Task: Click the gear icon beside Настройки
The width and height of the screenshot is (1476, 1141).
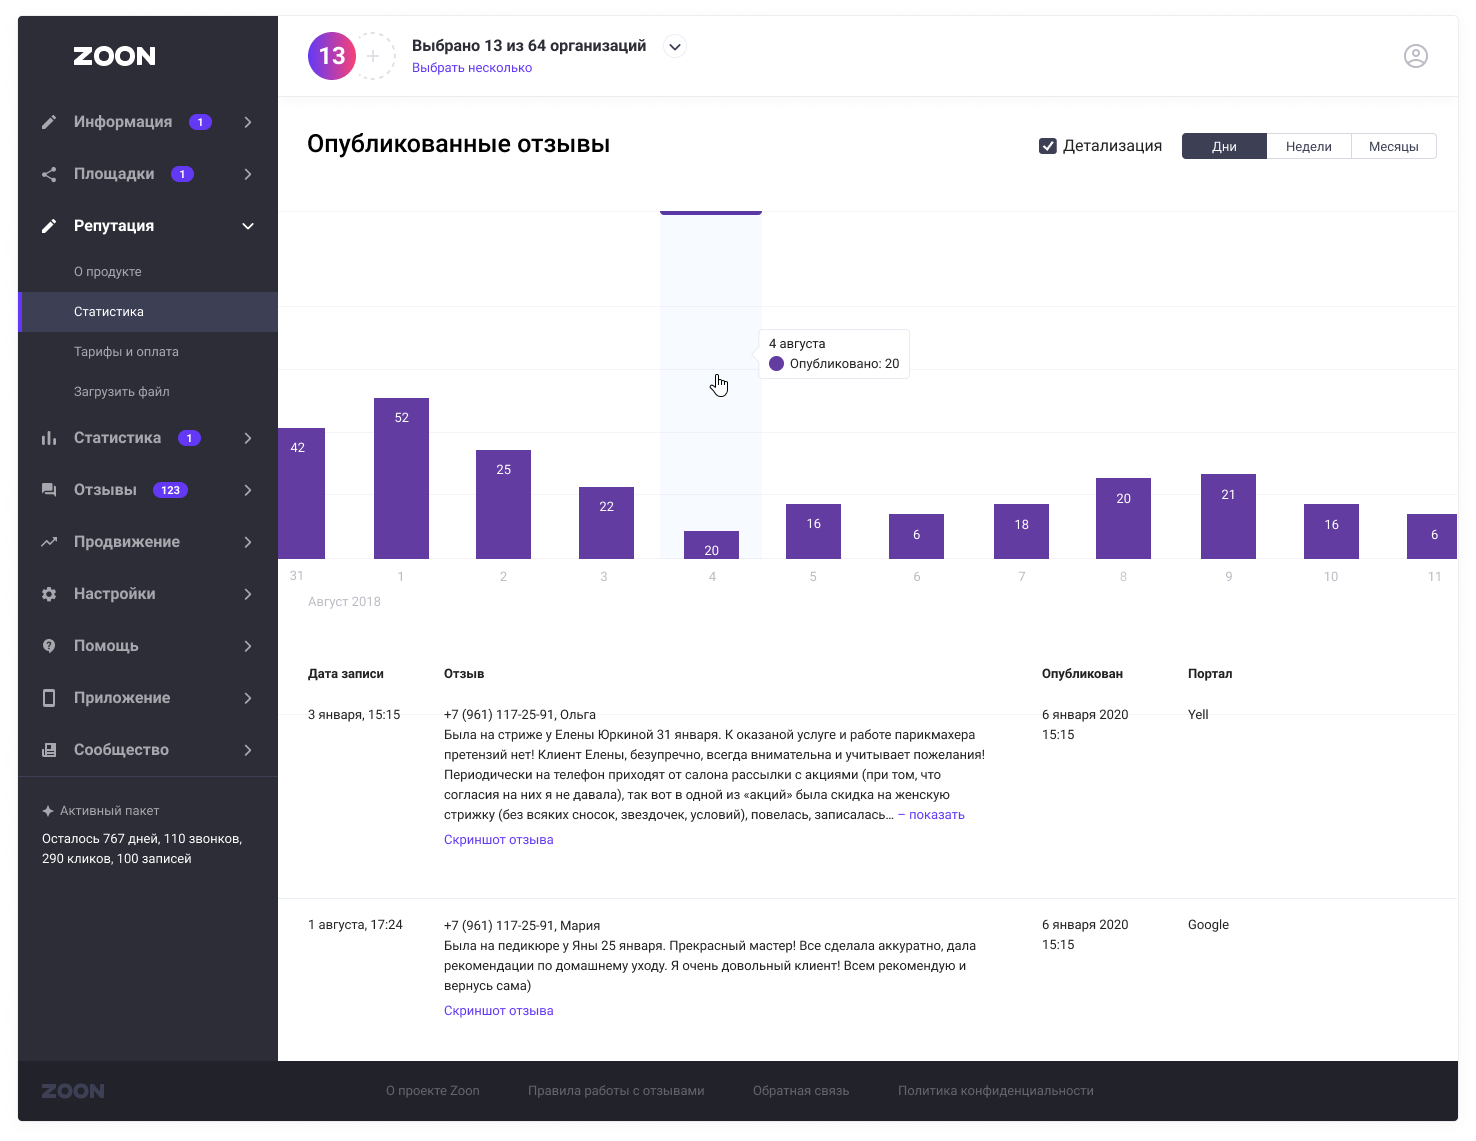Action: point(49,594)
